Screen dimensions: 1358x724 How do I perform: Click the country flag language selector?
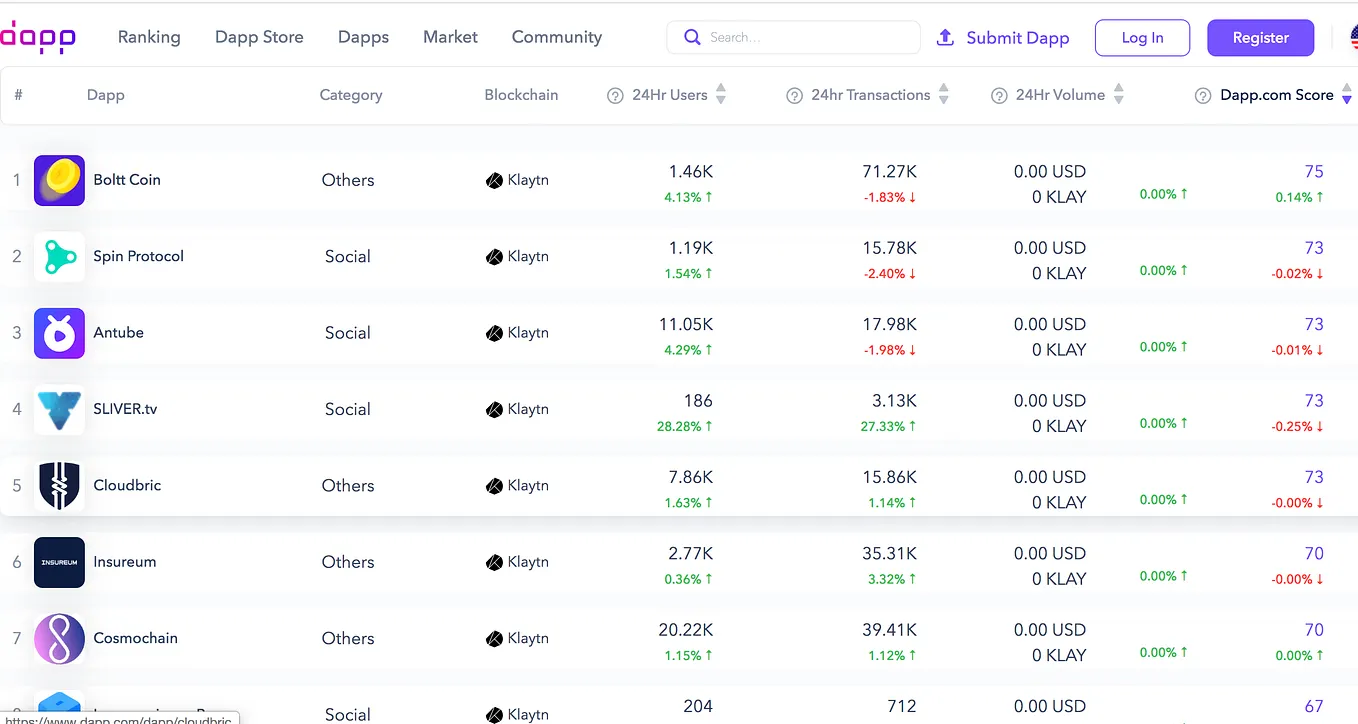coord(1353,38)
